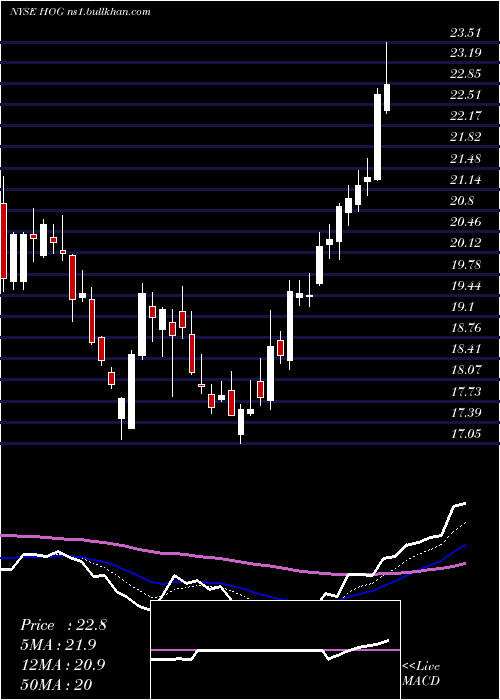Click the 23.19 price axis label
Image resolution: width=500 pixels, height=700 pixels.
click(466, 53)
